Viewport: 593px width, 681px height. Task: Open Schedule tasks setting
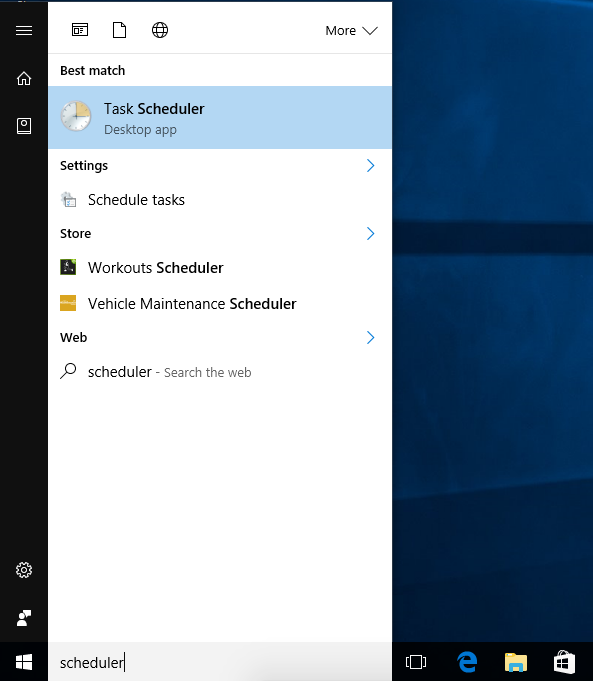(x=220, y=200)
